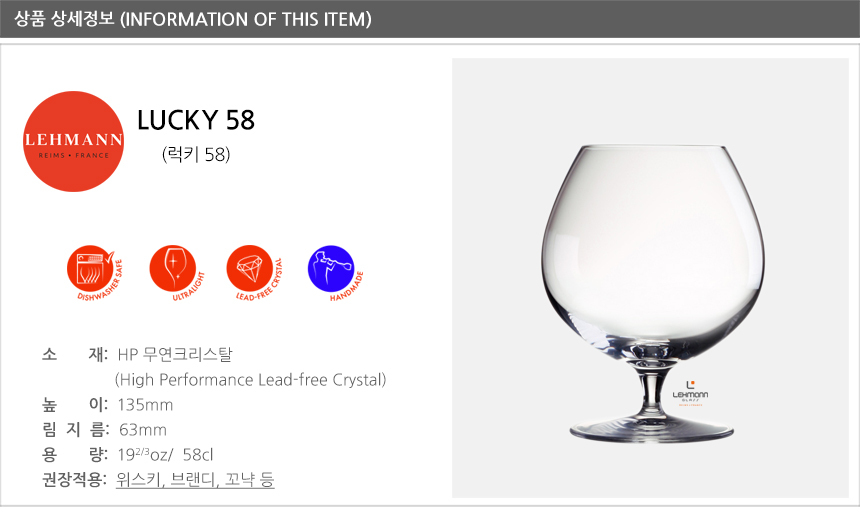Click the 럭키 58 Korean subtitle

196,155
